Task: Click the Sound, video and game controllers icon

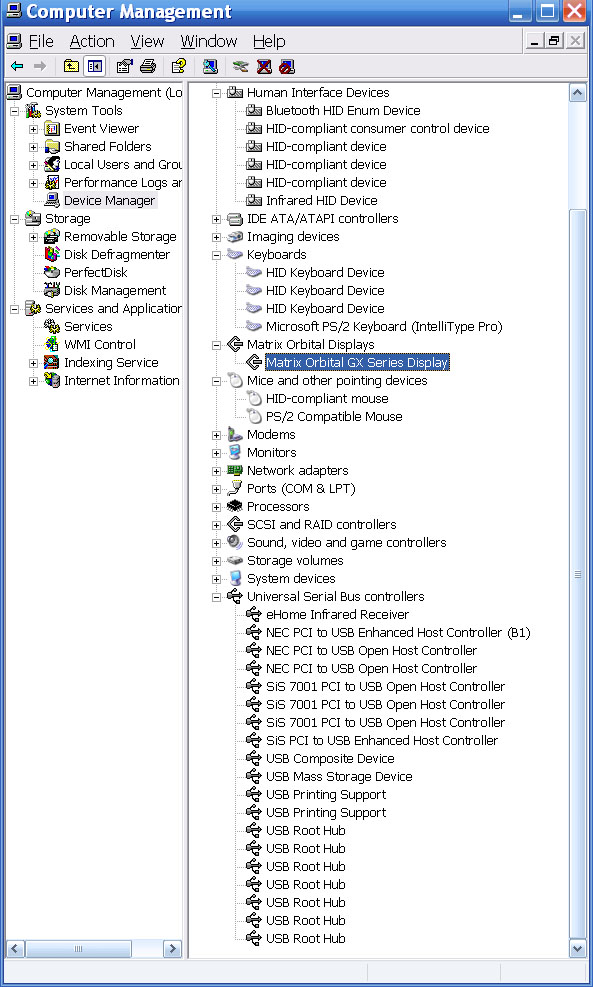Action: pyautogui.click(x=235, y=542)
